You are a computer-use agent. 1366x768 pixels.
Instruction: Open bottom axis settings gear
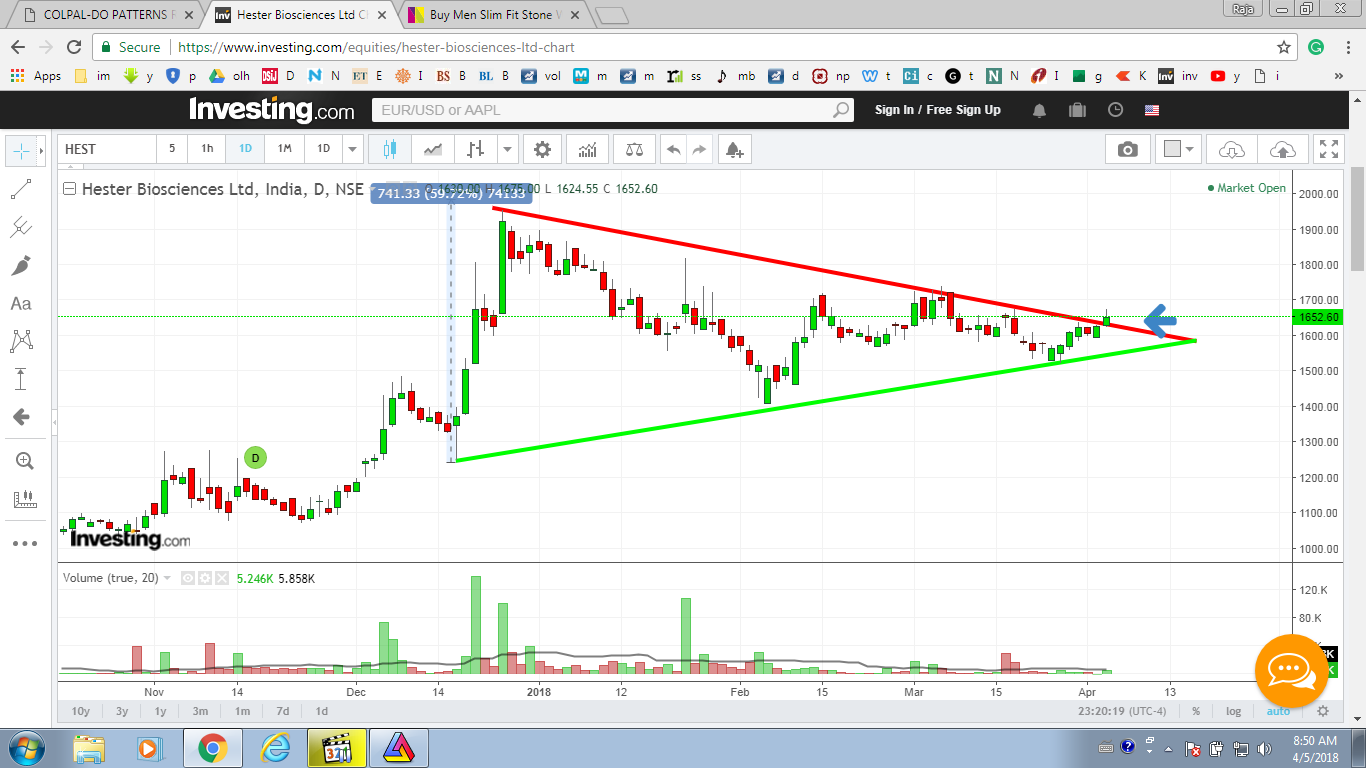coord(1323,711)
